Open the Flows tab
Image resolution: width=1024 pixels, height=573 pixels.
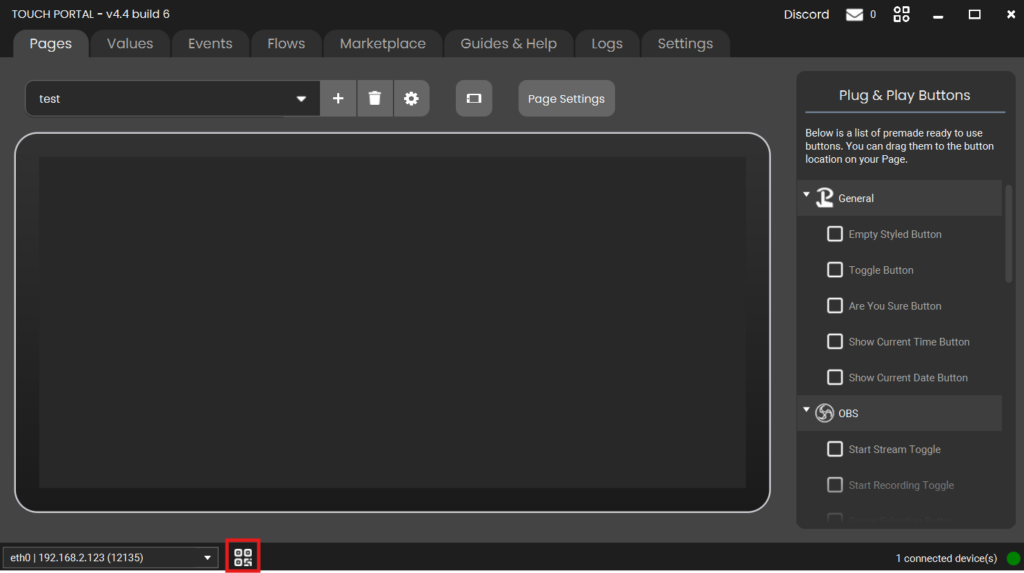(x=286, y=44)
